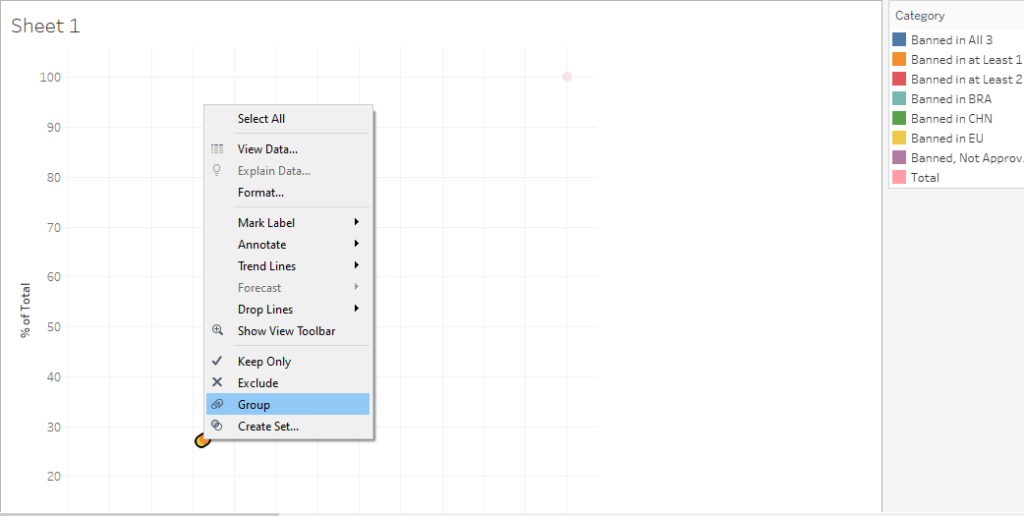The width and height of the screenshot is (1024, 516).
Task: Choose Show View Toolbar entry
Action: point(288,331)
